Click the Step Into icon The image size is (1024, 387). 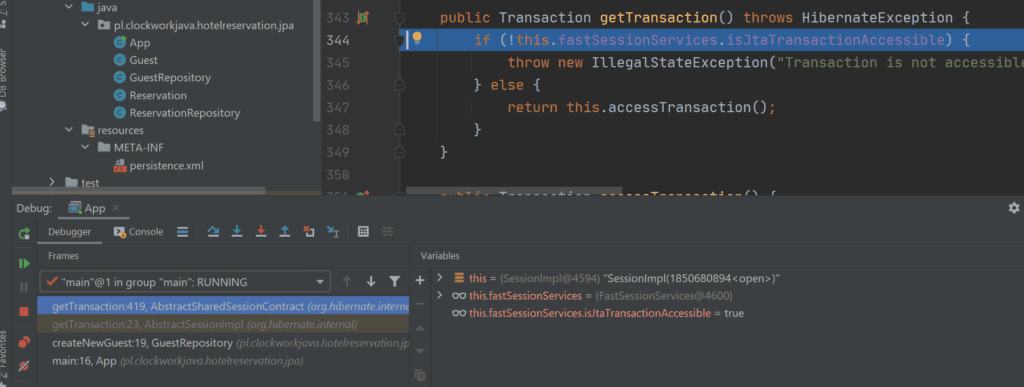[237, 232]
